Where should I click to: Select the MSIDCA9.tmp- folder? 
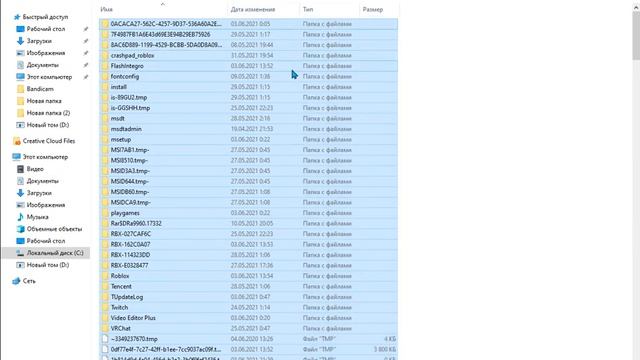tap(131, 202)
